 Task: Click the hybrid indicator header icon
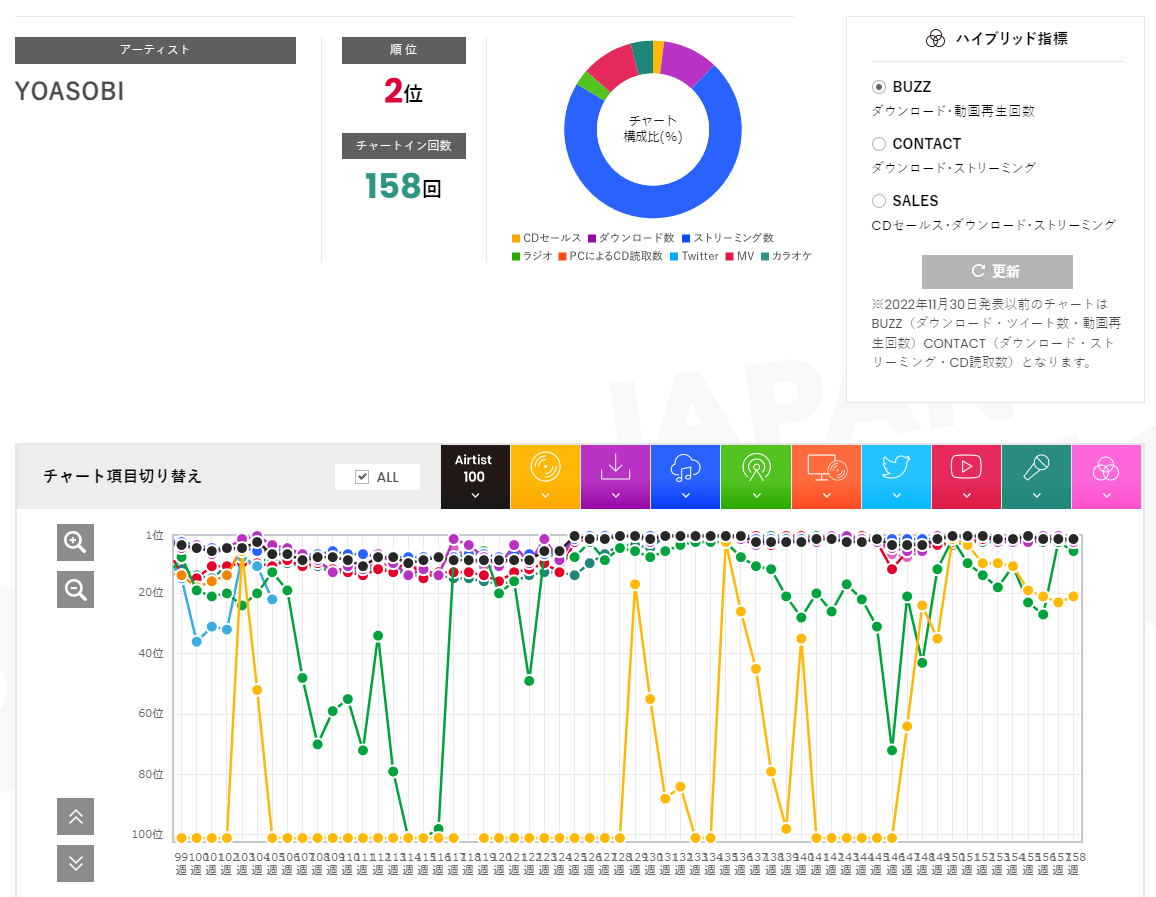[x=935, y=38]
